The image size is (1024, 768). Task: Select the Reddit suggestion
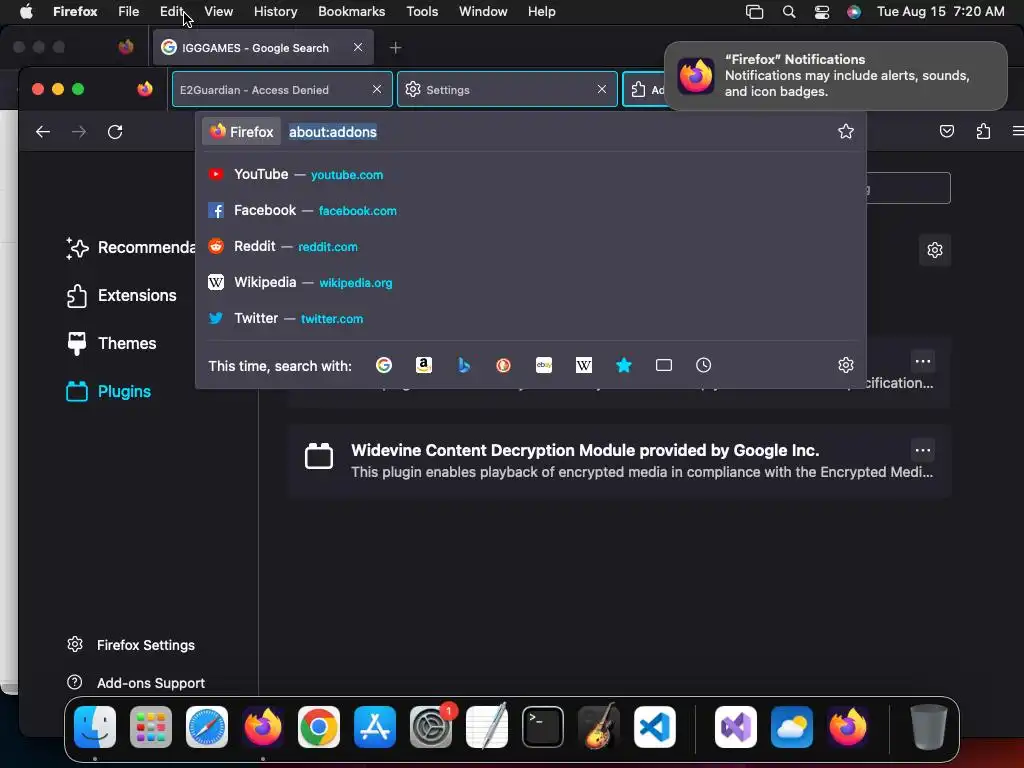530,246
